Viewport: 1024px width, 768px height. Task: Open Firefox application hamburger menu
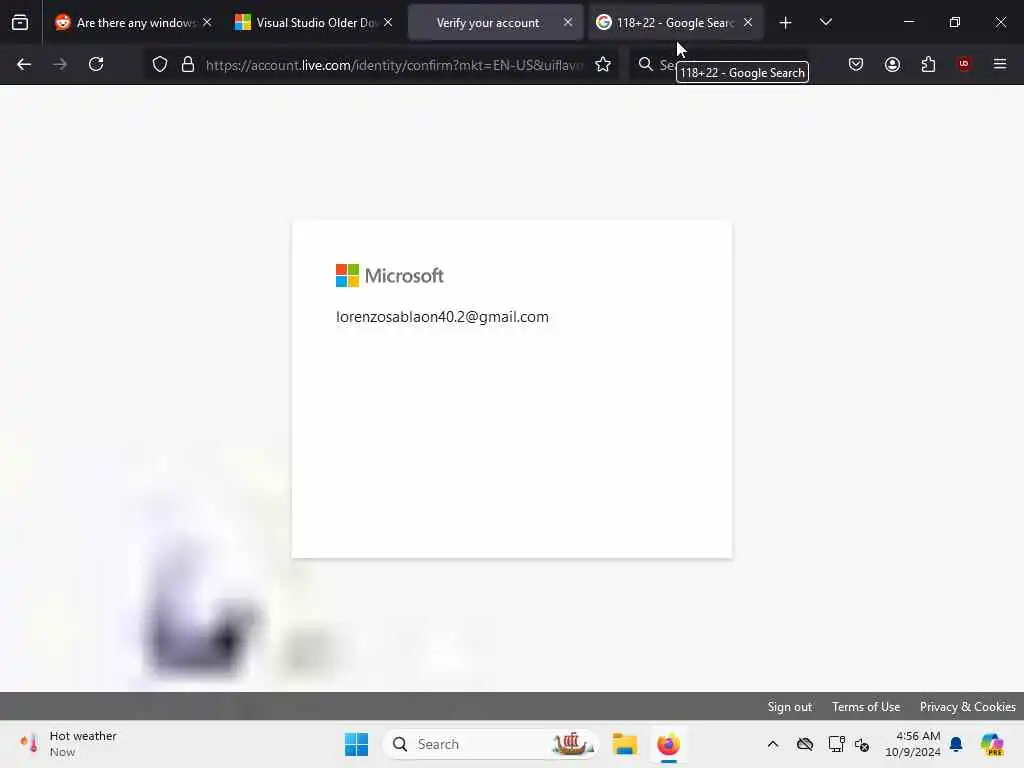(1000, 64)
